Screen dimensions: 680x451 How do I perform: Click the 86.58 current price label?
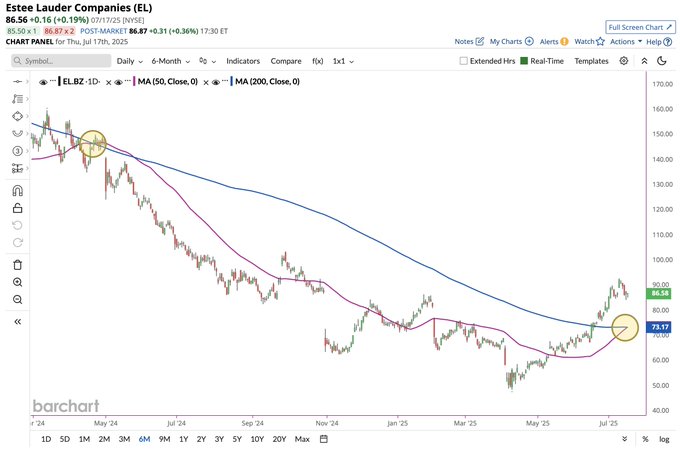pyautogui.click(x=659, y=294)
